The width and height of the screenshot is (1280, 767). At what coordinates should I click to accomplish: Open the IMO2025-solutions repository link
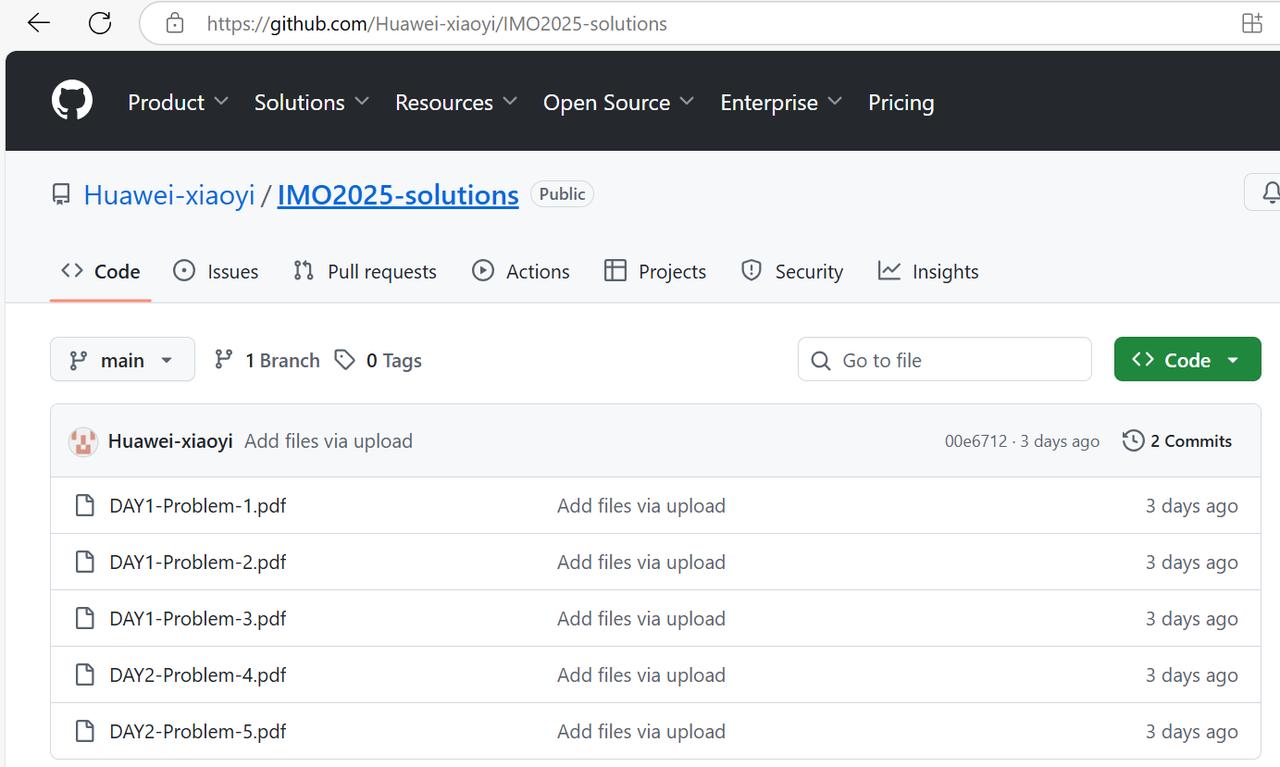tap(398, 194)
